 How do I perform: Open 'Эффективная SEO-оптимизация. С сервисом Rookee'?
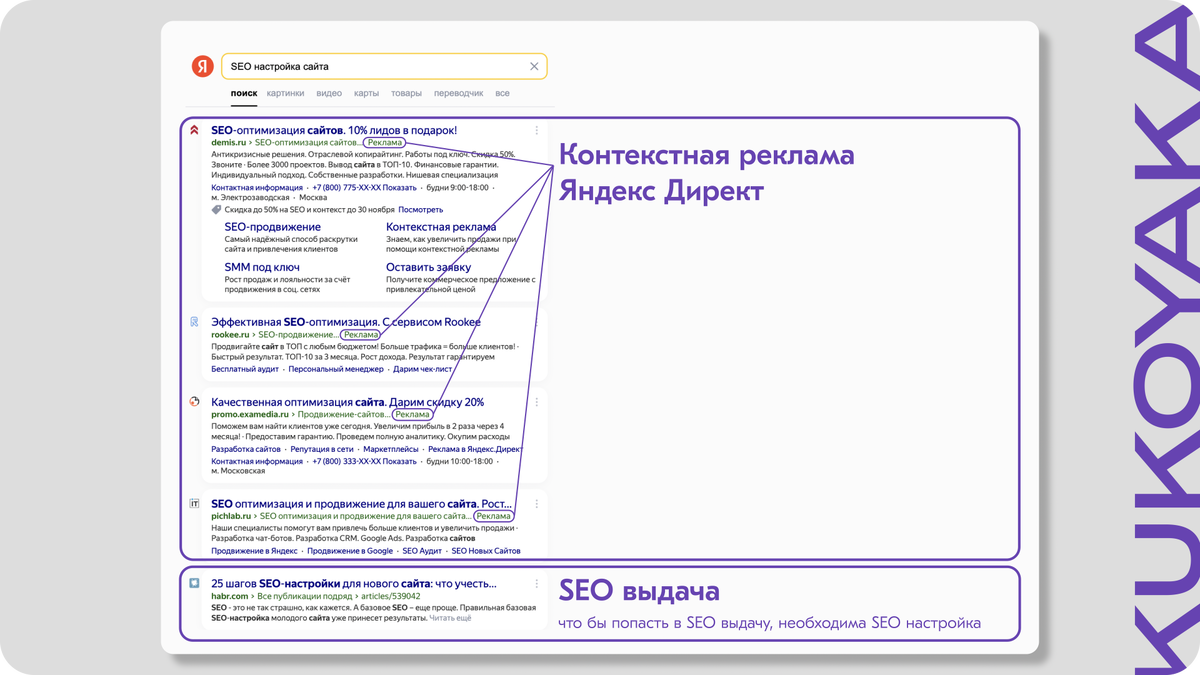[x=346, y=322]
